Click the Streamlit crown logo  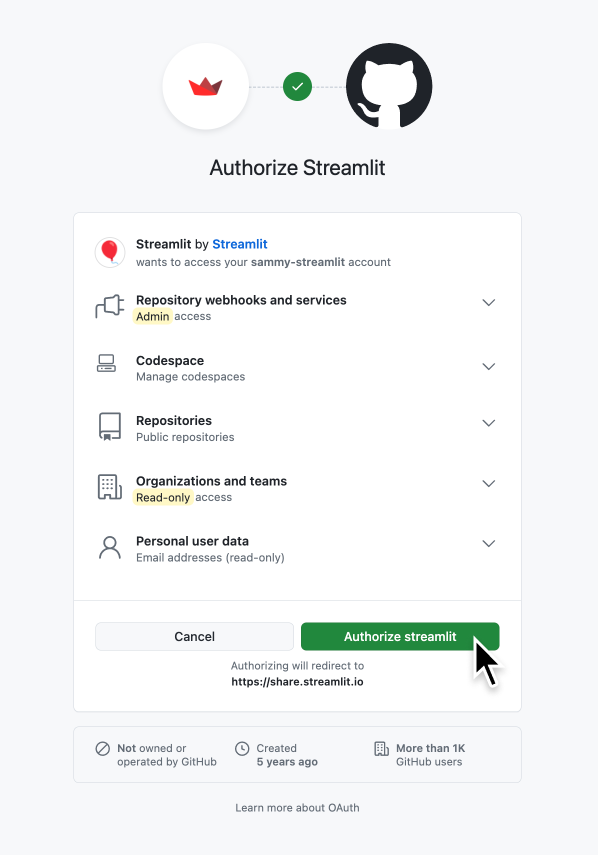tap(205, 86)
